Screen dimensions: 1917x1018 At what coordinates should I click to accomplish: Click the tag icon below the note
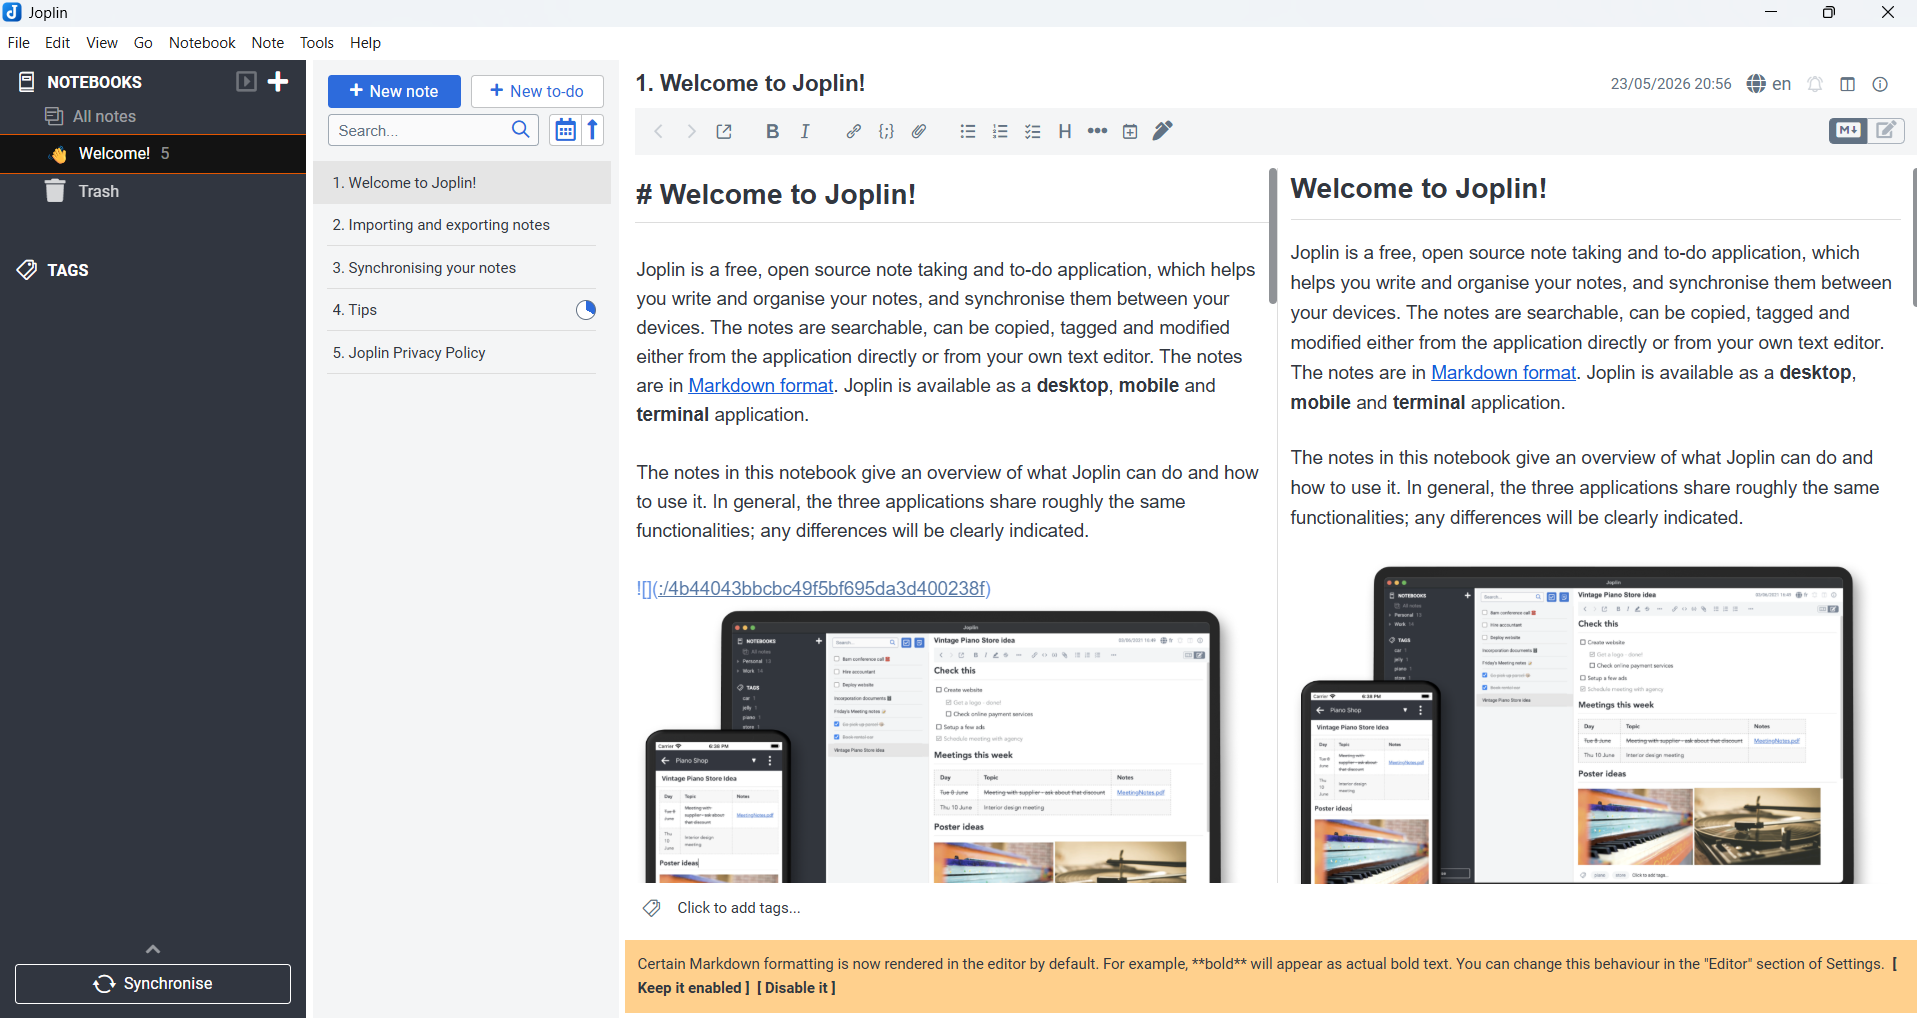click(x=652, y=908)
